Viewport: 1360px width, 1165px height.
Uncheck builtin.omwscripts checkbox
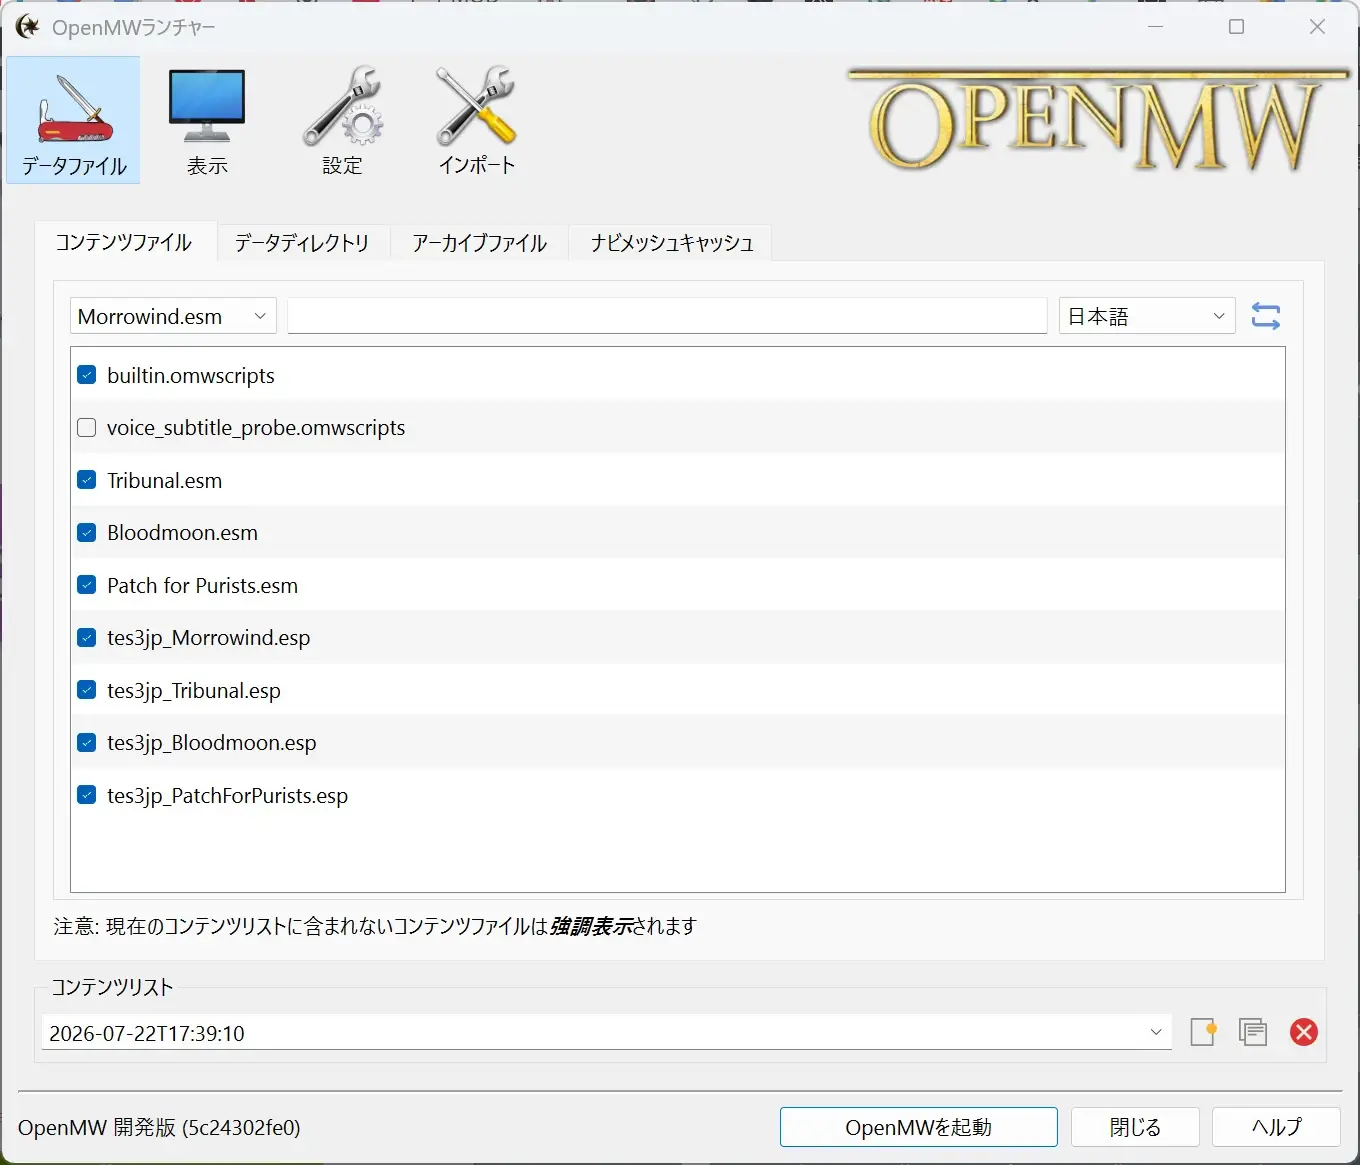click(87, 375)
